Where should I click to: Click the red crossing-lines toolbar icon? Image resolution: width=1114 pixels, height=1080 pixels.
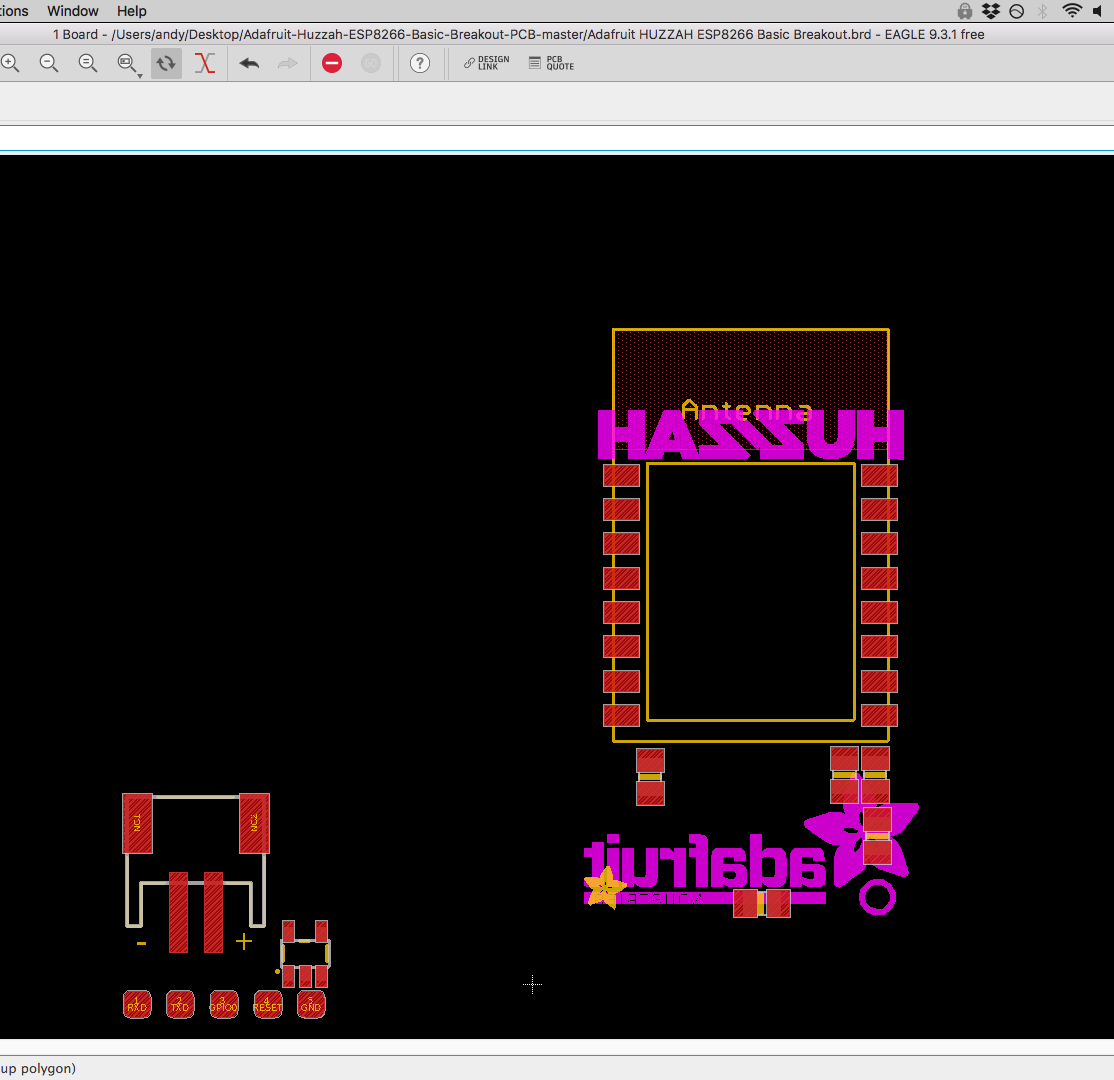click(x=205, y=63)
